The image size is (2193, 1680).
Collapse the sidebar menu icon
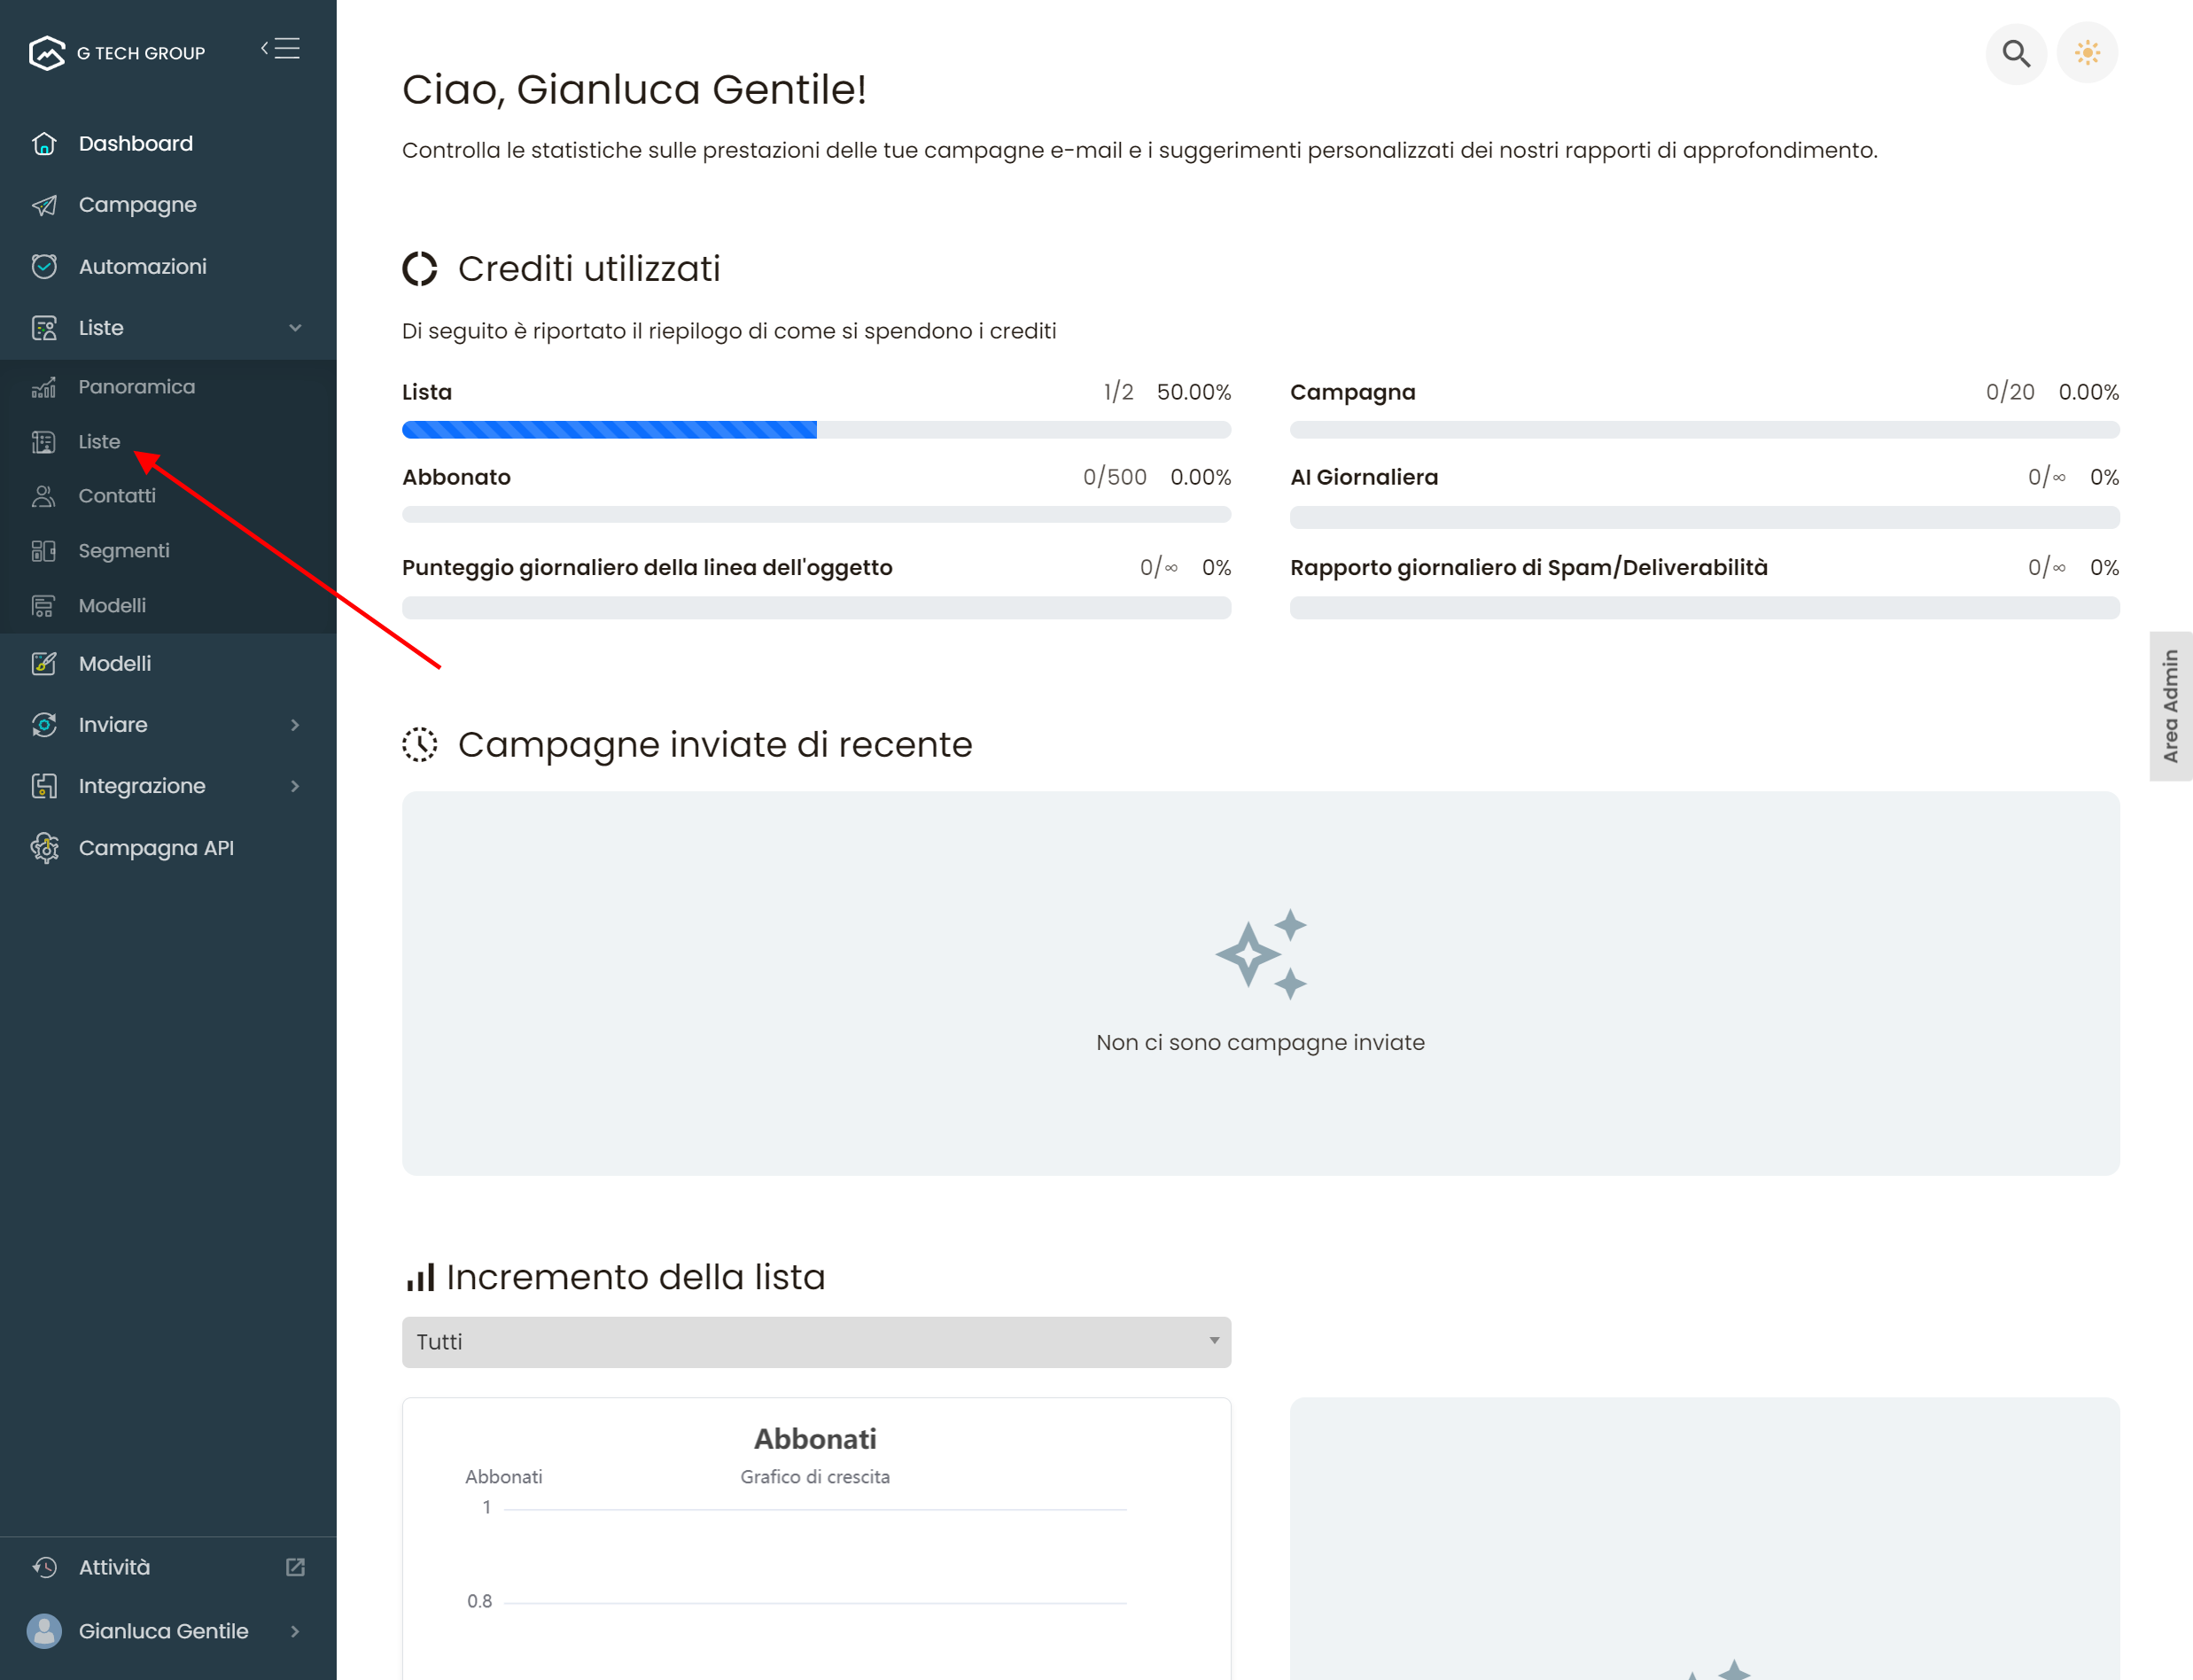coord(281,48)
